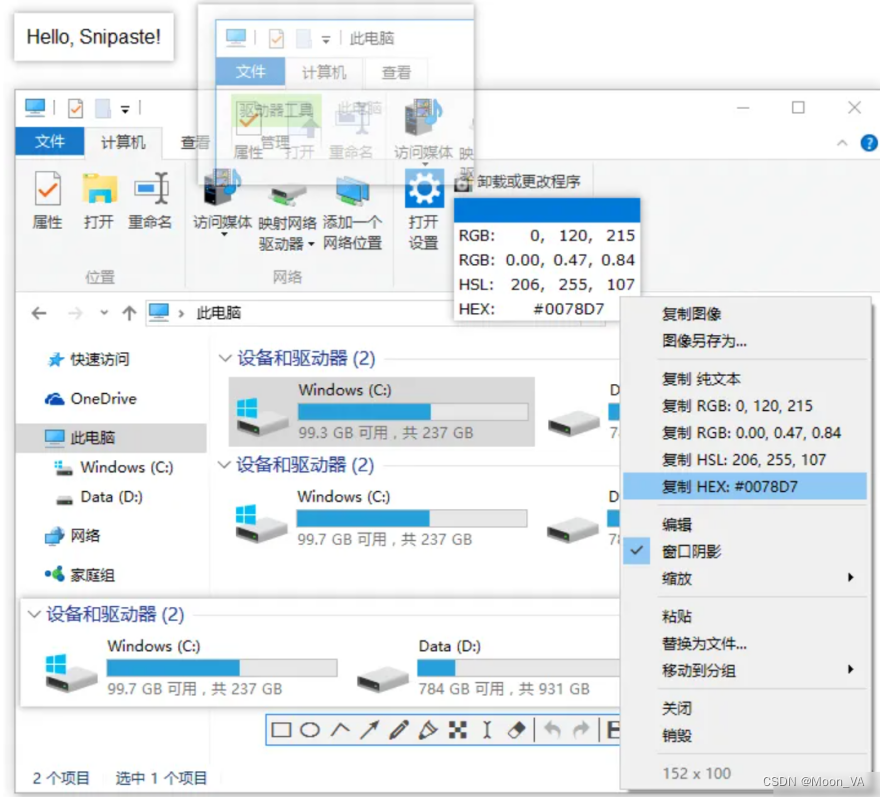Go back with the navigation arrow
880x797 pixels.
point(39,313)
